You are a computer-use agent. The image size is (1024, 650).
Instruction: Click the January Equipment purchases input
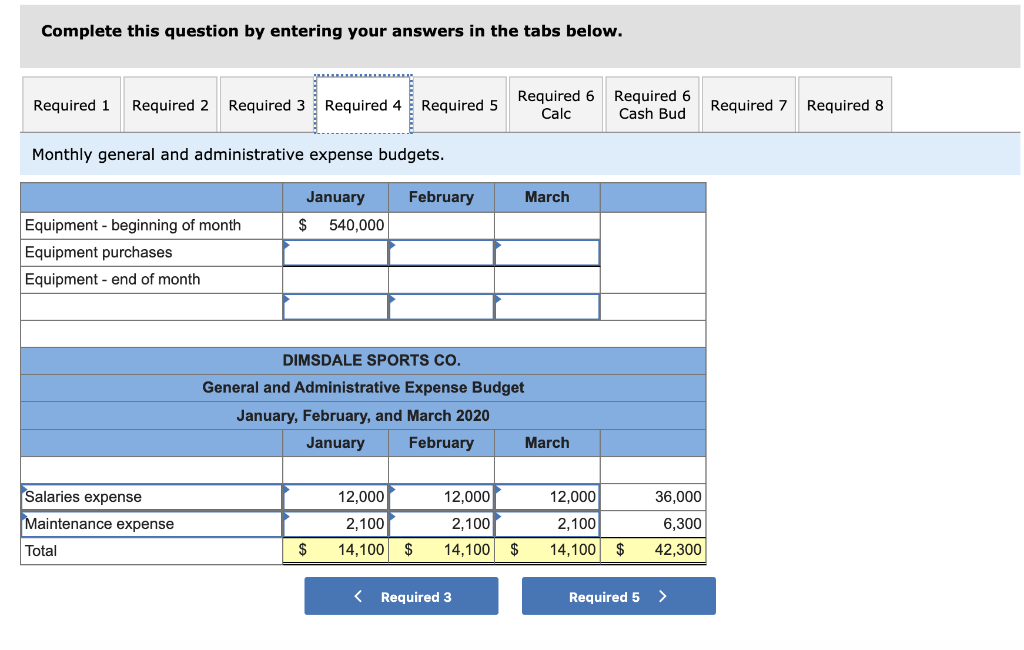[336, 253]
